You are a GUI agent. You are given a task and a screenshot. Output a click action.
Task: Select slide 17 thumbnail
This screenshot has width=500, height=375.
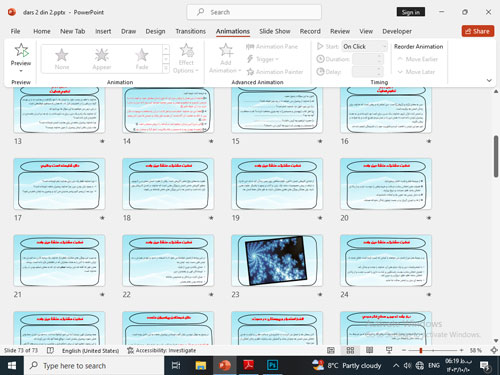pos(59,184)
